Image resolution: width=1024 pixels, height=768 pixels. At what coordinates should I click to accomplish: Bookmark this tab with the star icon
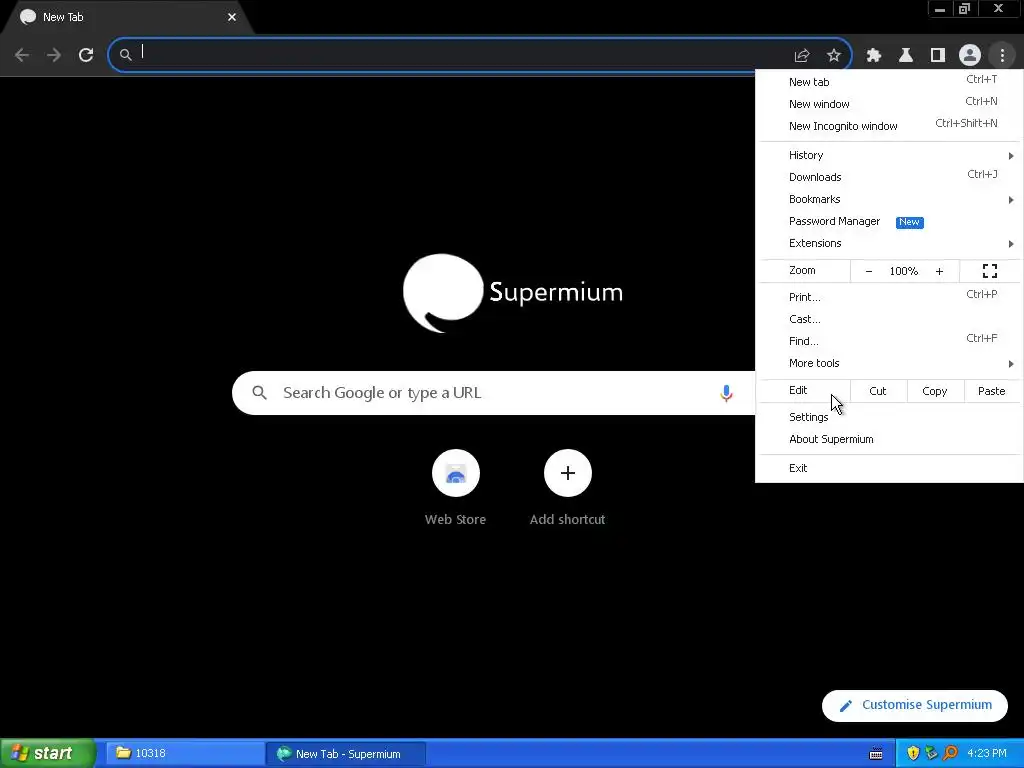(x=834, y=56)
